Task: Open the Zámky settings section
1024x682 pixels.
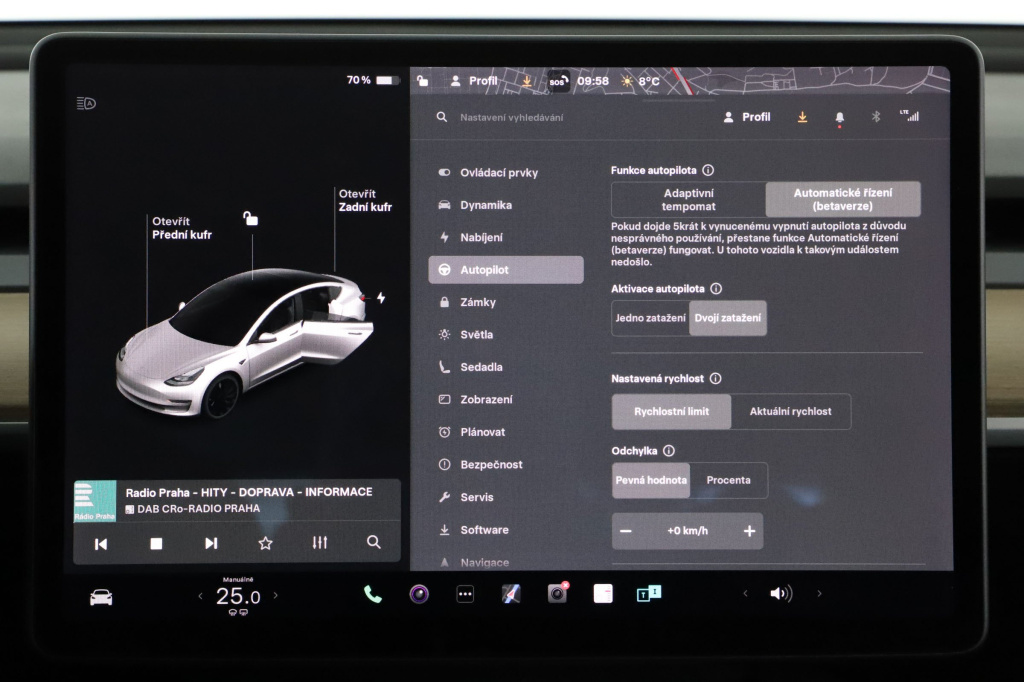Action: click(478, 302)
